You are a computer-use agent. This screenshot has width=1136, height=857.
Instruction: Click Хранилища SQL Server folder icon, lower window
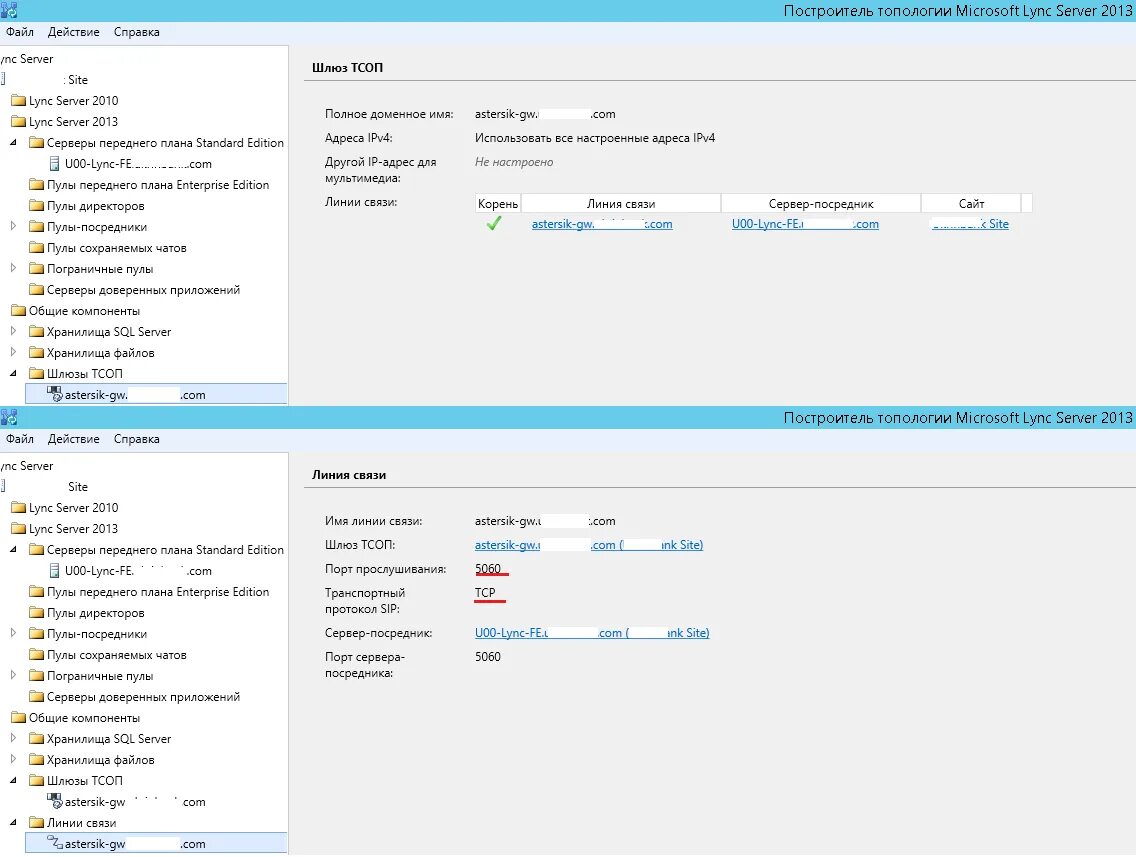(x=36, y=739)
